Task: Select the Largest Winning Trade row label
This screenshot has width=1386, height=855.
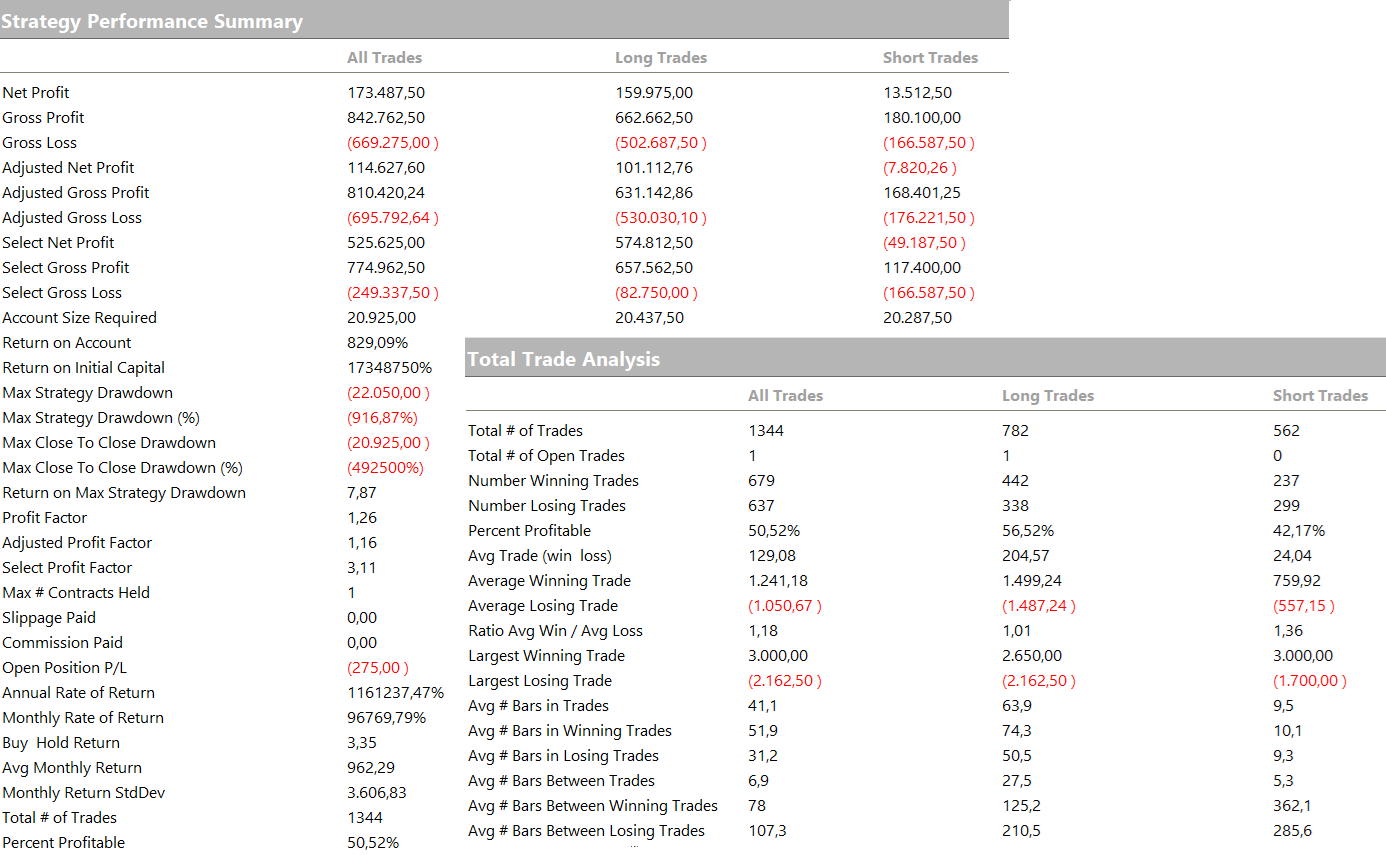Action: tap(546, 656)
